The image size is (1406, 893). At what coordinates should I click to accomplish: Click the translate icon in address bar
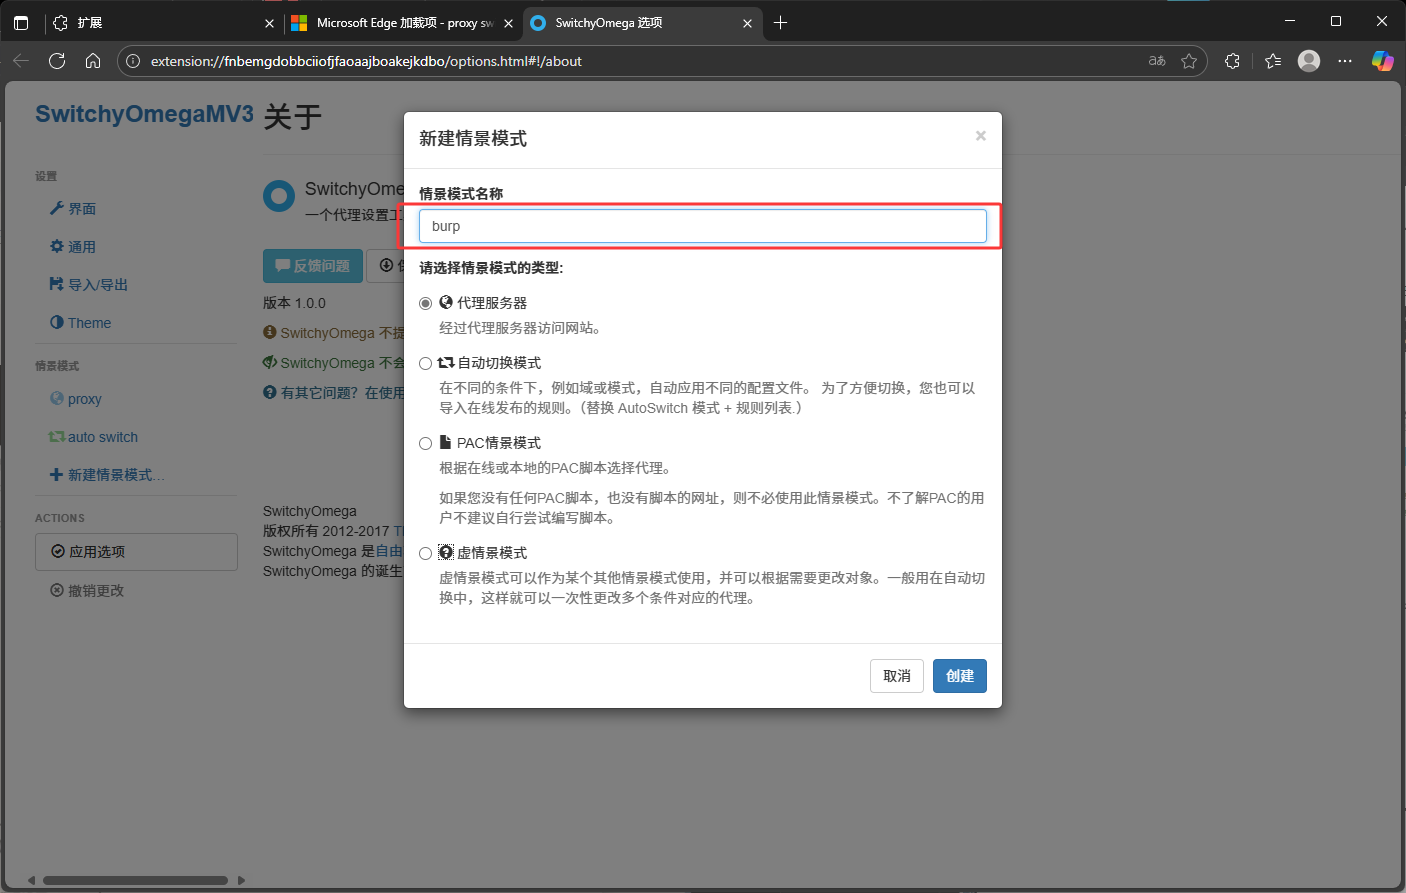[x=1157, y=61]
